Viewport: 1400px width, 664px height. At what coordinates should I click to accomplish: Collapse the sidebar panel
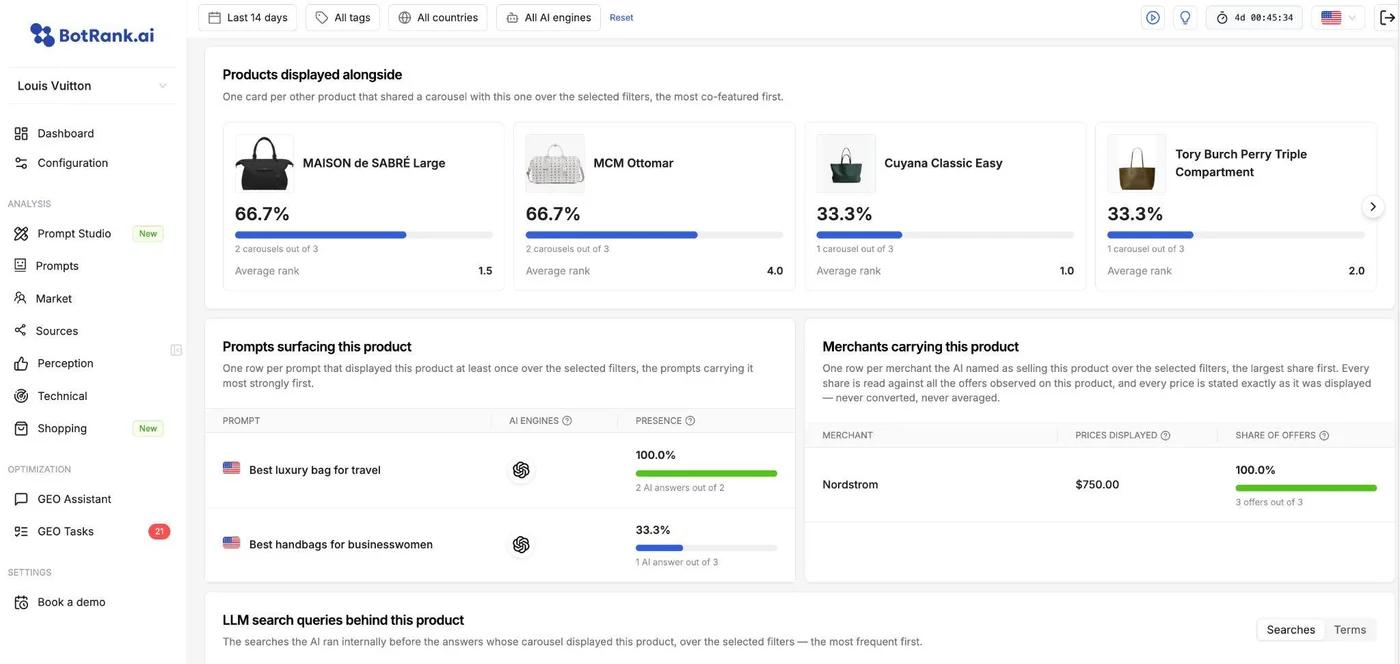click(x=176, y=350)
